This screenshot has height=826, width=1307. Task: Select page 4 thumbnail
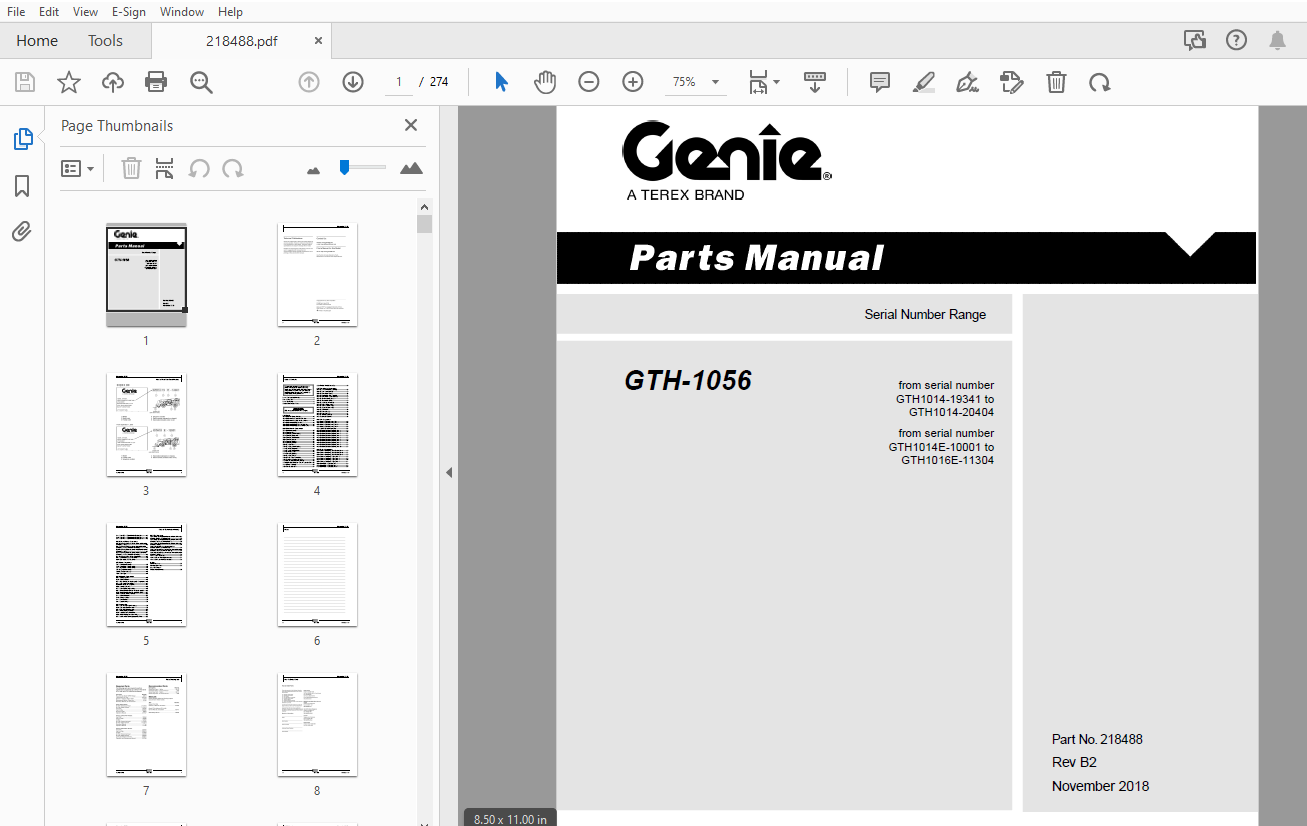coord(317,425)
